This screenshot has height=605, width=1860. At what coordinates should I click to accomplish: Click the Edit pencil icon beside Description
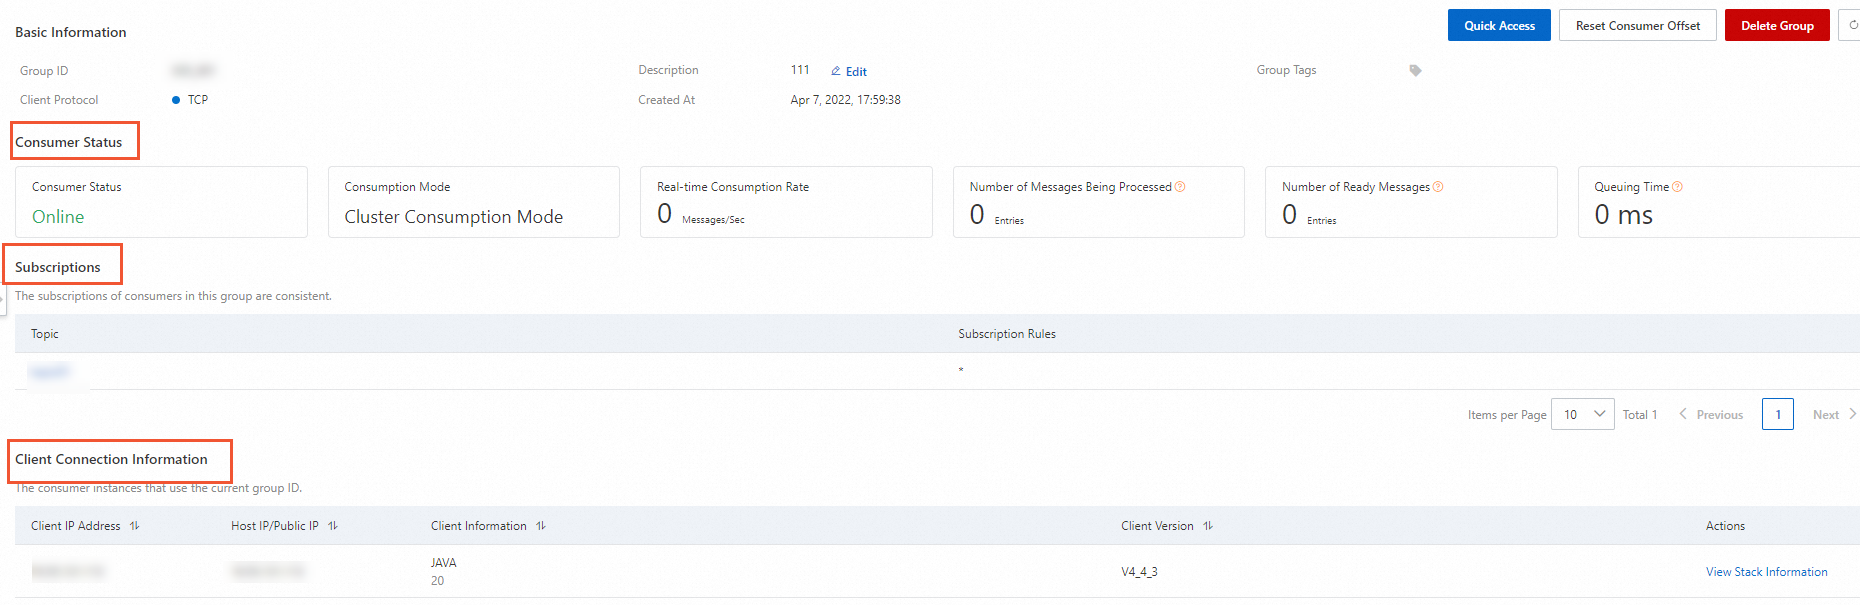coord(836,71)
